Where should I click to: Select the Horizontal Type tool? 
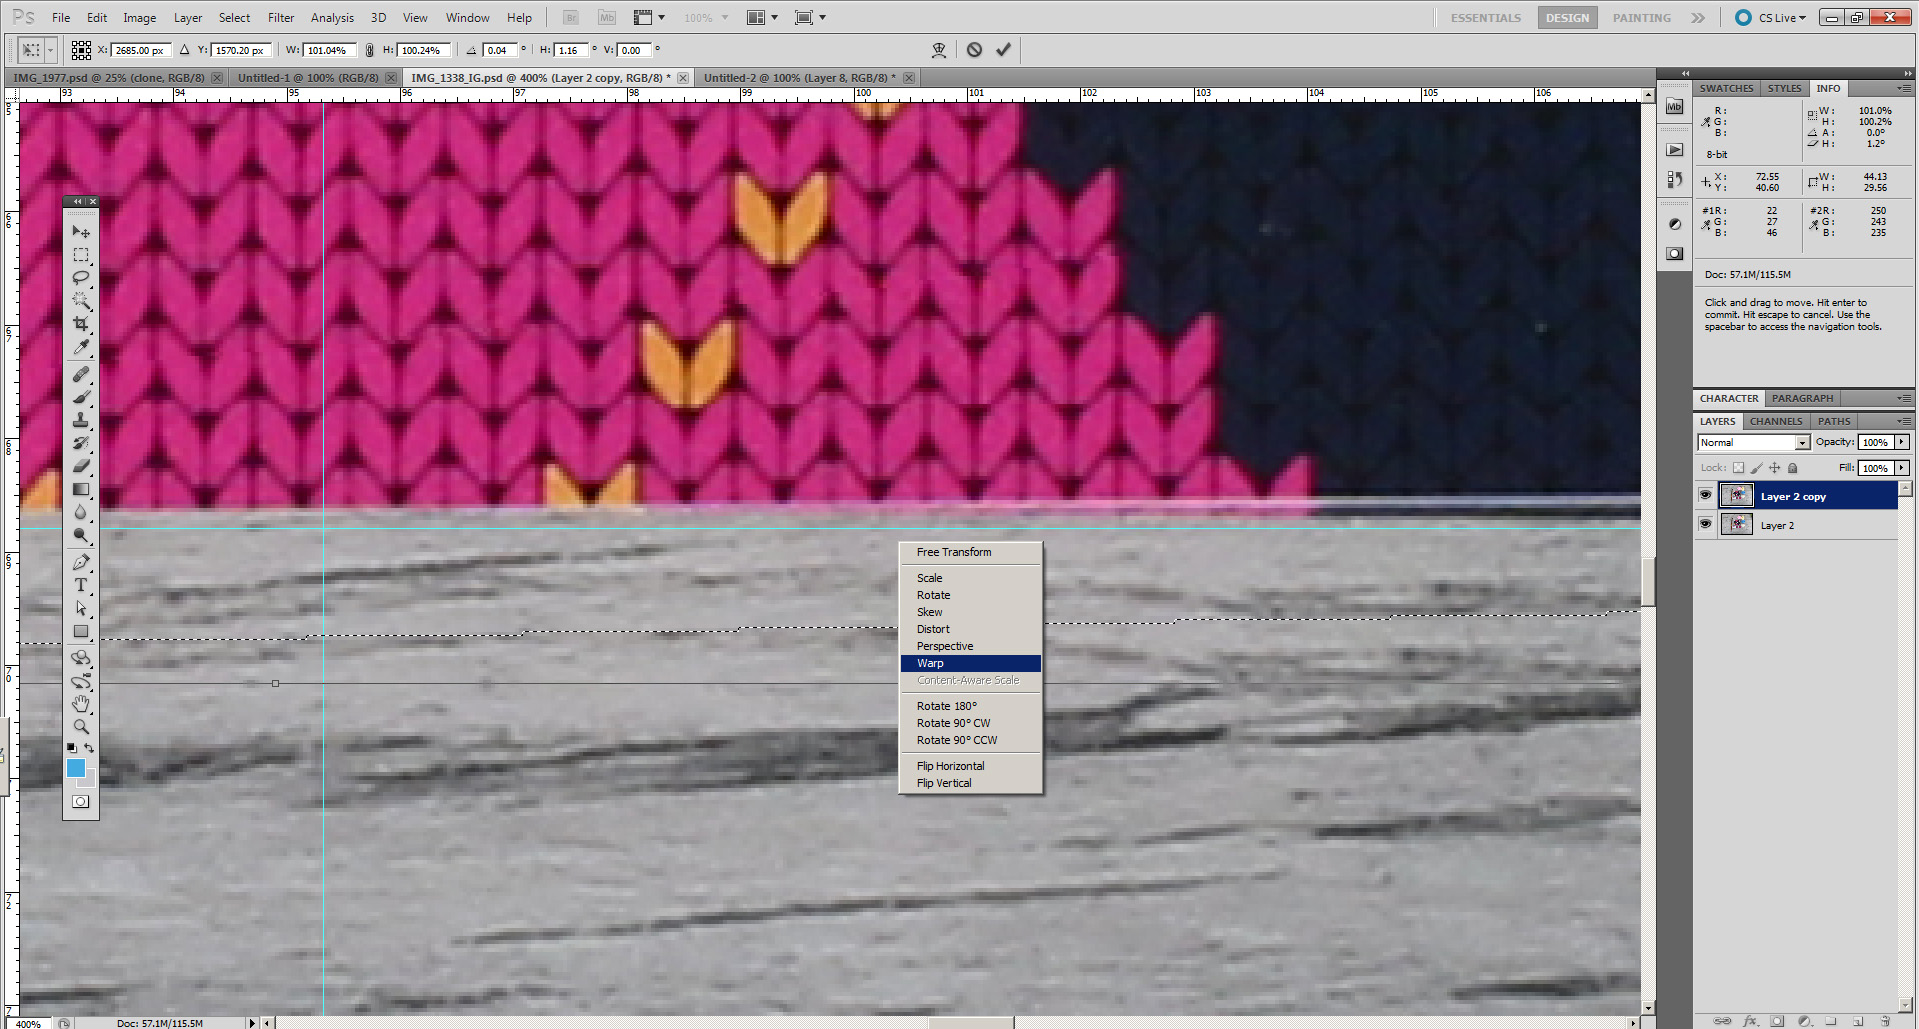81,585
